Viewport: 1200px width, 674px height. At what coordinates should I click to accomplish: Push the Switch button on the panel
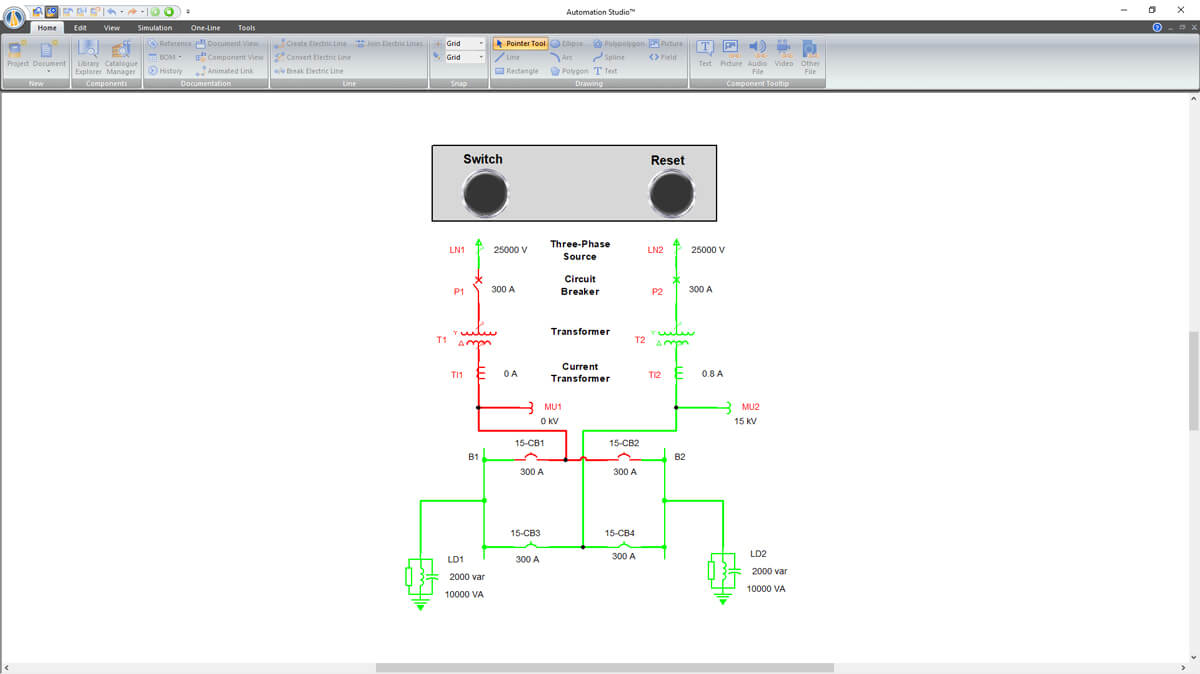(485, 193)
